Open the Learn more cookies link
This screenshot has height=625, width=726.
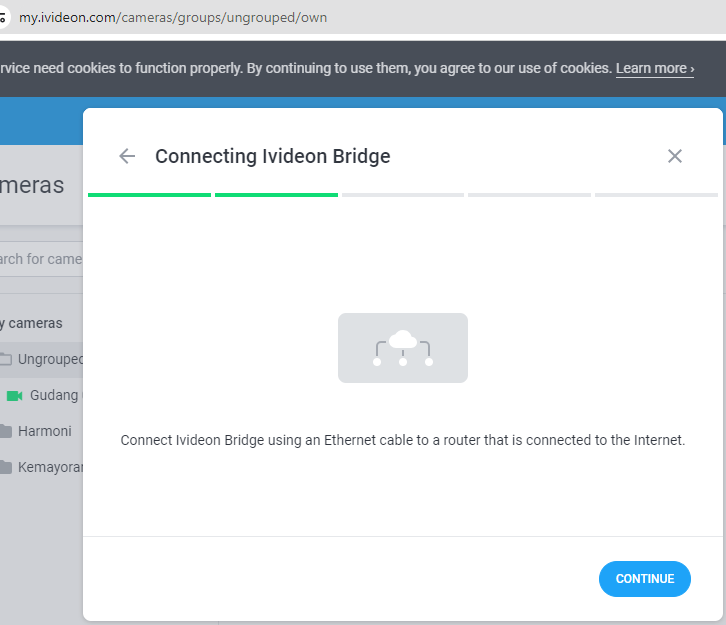click(x=655, y=68)
